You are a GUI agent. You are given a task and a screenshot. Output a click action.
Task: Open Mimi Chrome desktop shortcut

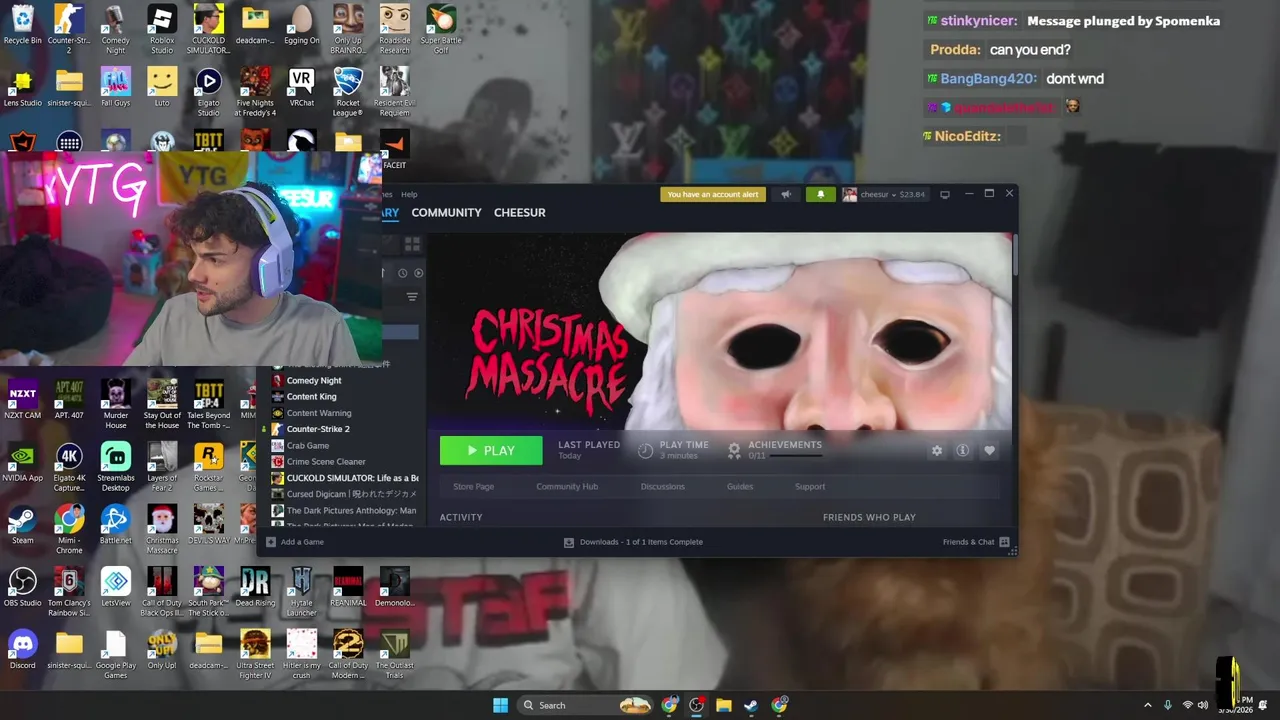coord(69,530)
